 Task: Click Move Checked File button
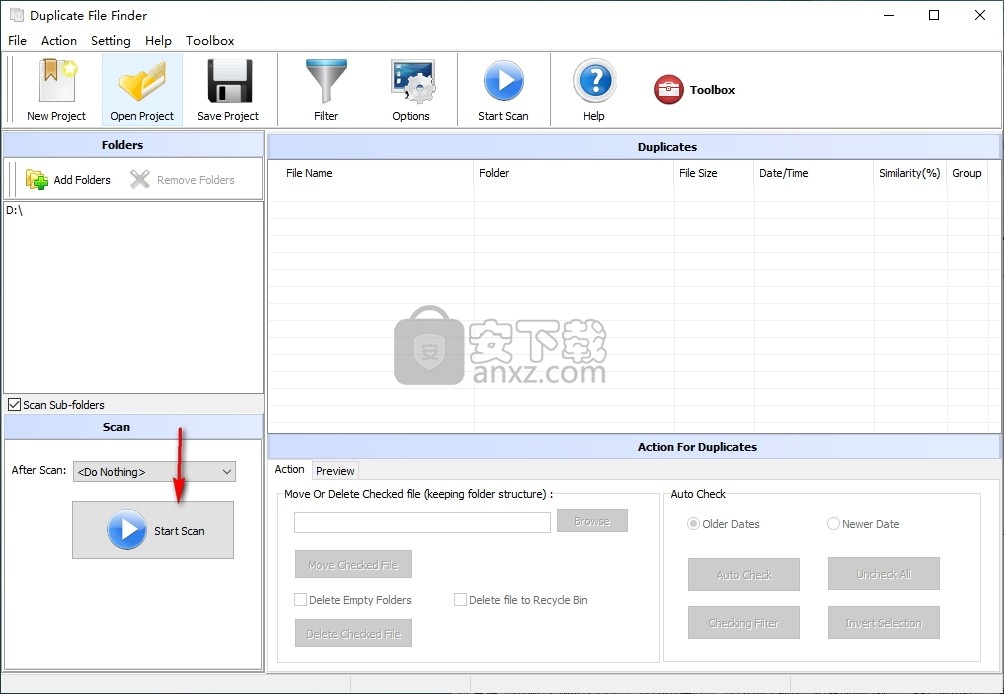(x=353, y=565)
